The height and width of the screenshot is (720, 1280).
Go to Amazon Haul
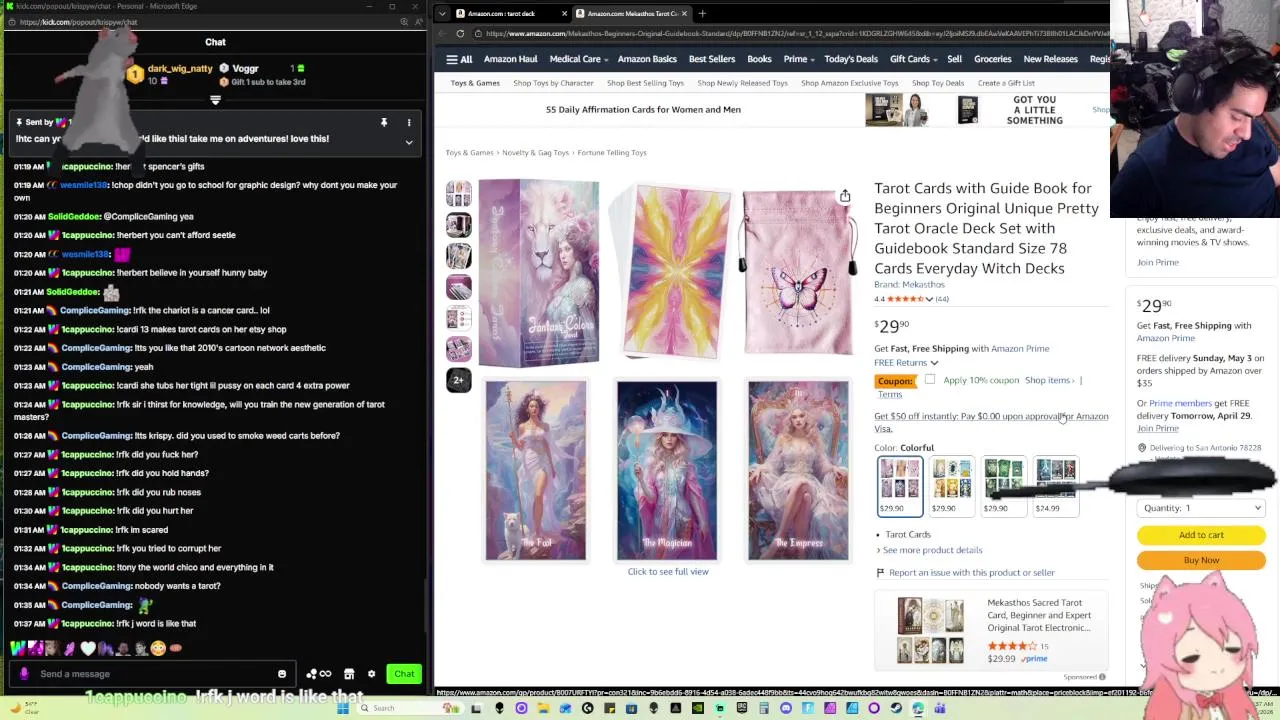(x=510, y=59)
